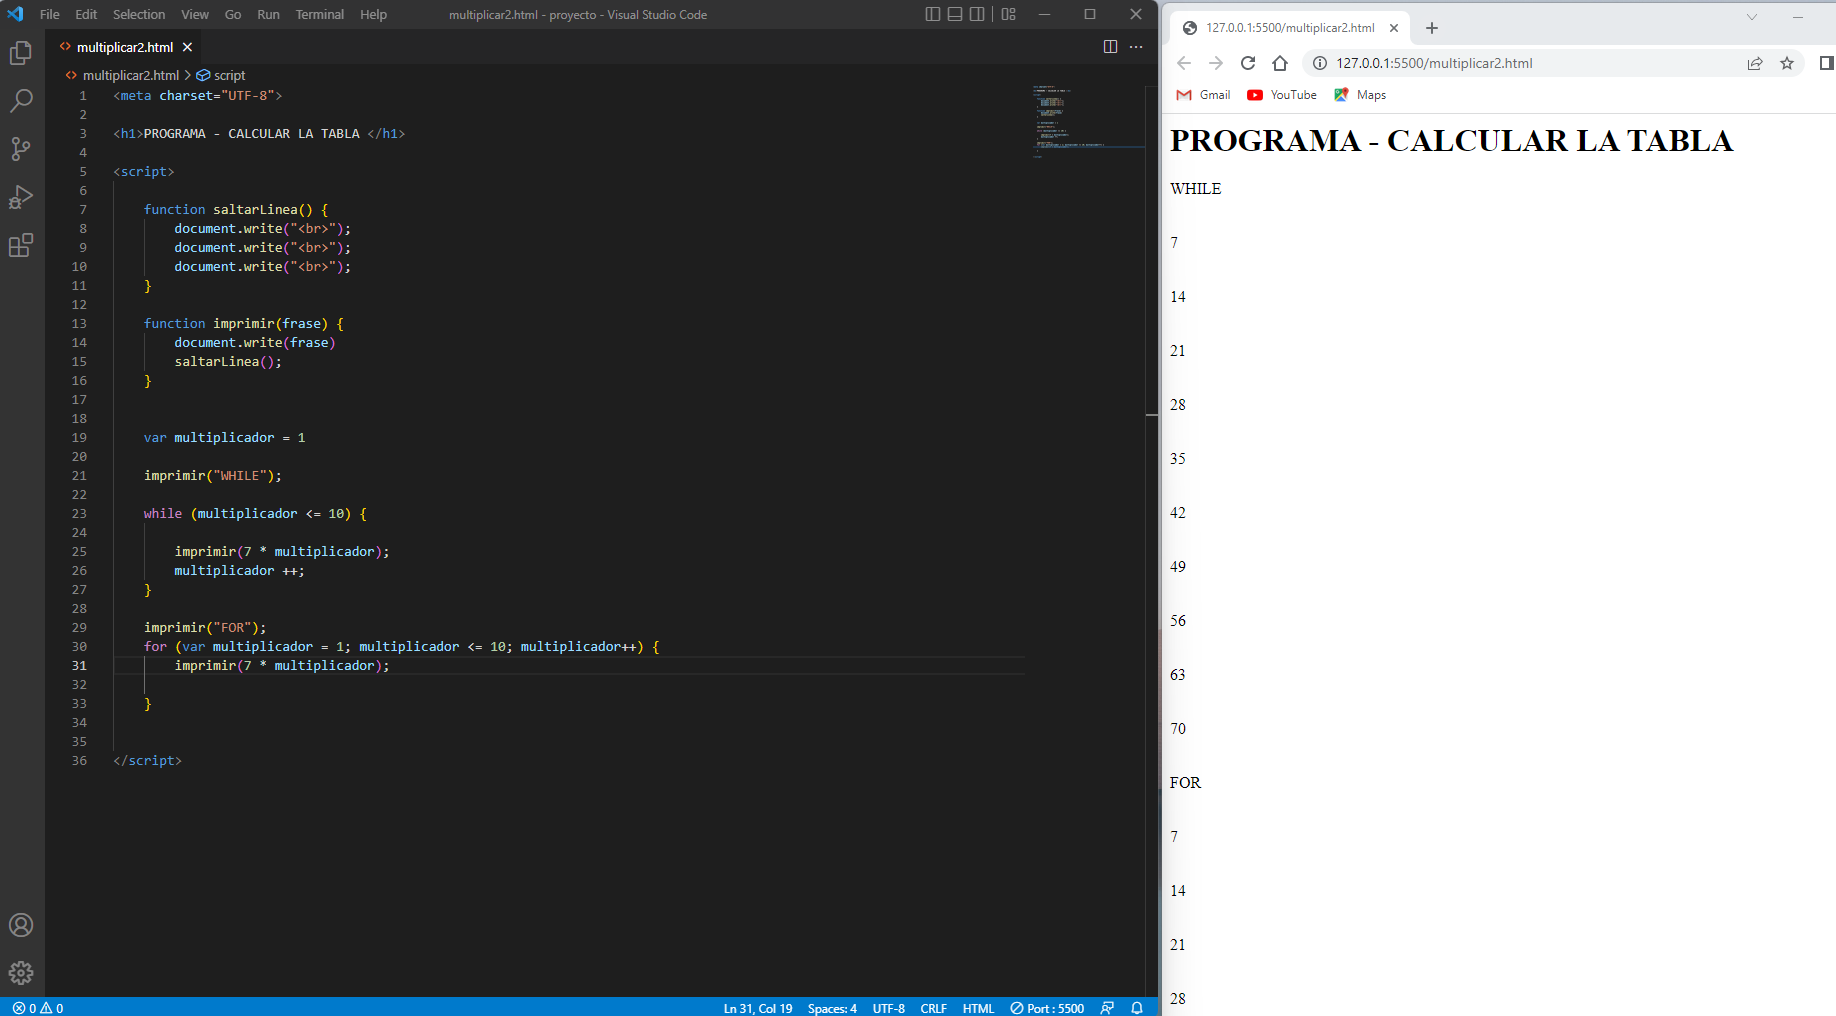This screenshot has height=1016, width=1836.
Task: Click the feedback icon in status bar
Action: click(x=1107, y=1008)
